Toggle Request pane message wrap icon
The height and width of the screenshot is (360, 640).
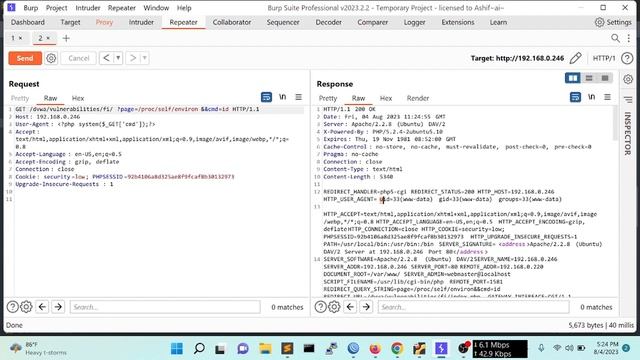point(266,97)
